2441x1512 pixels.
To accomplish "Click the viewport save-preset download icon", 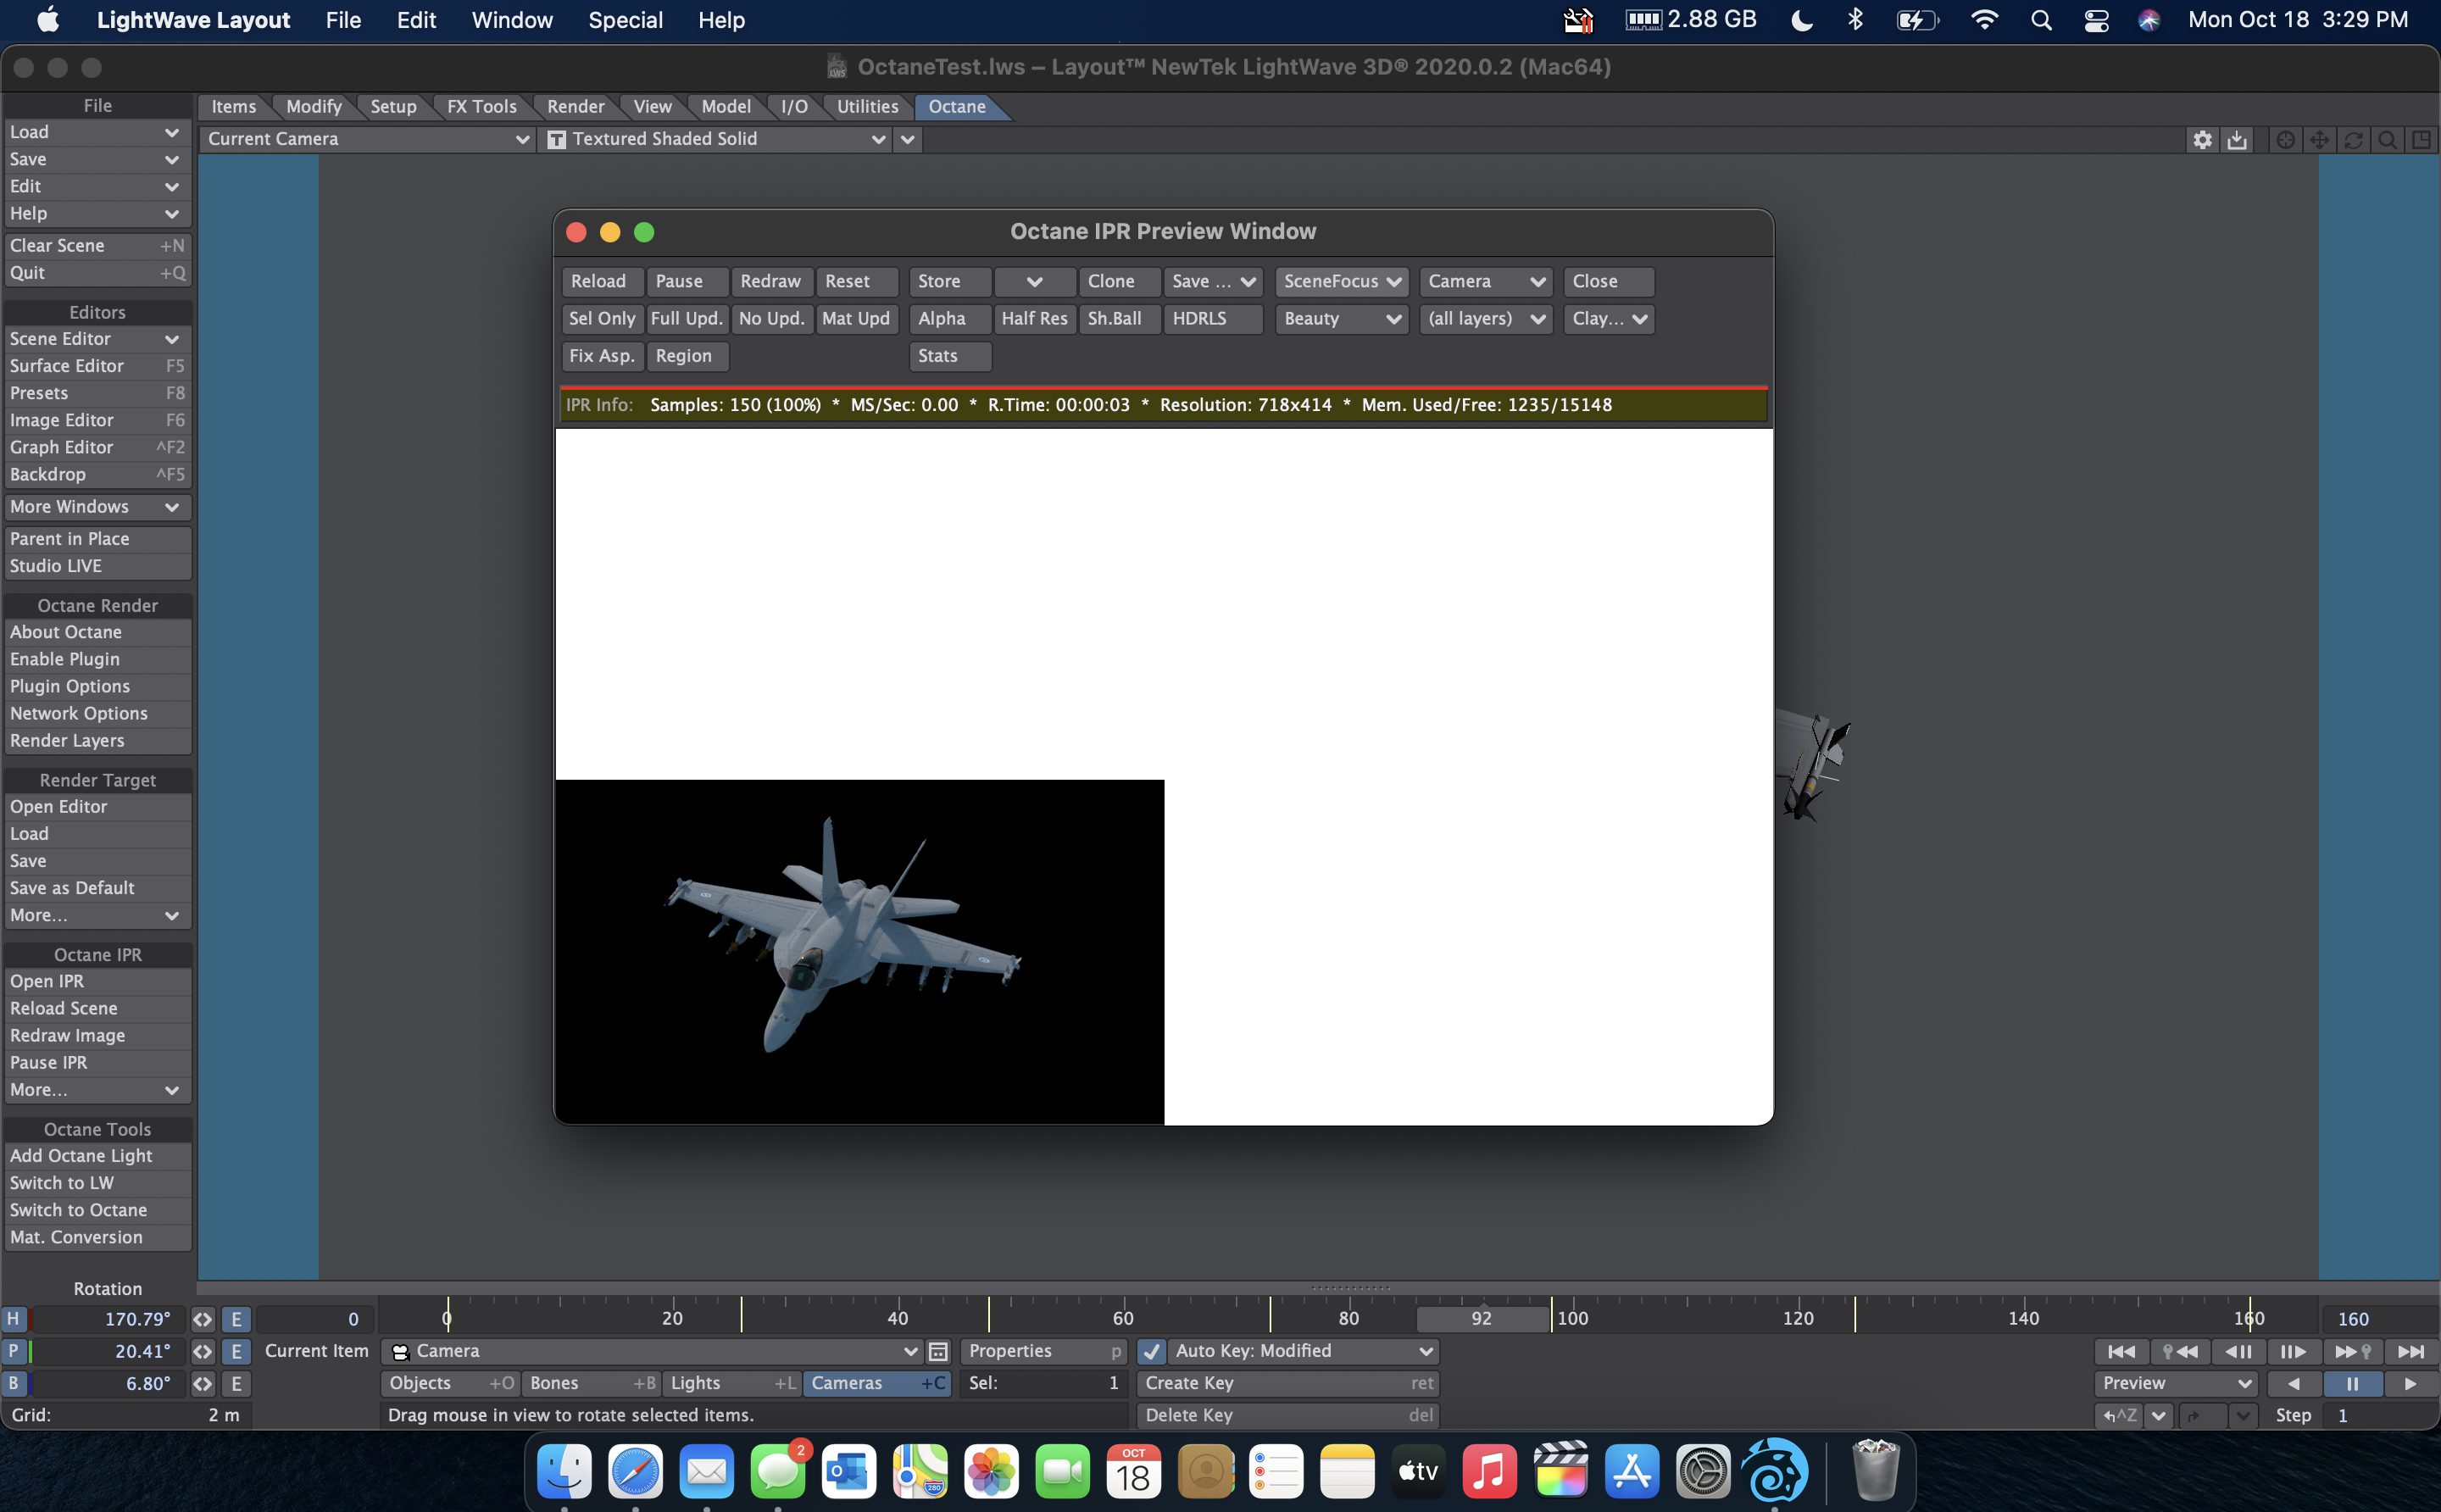I will [x=2237, y=140].
